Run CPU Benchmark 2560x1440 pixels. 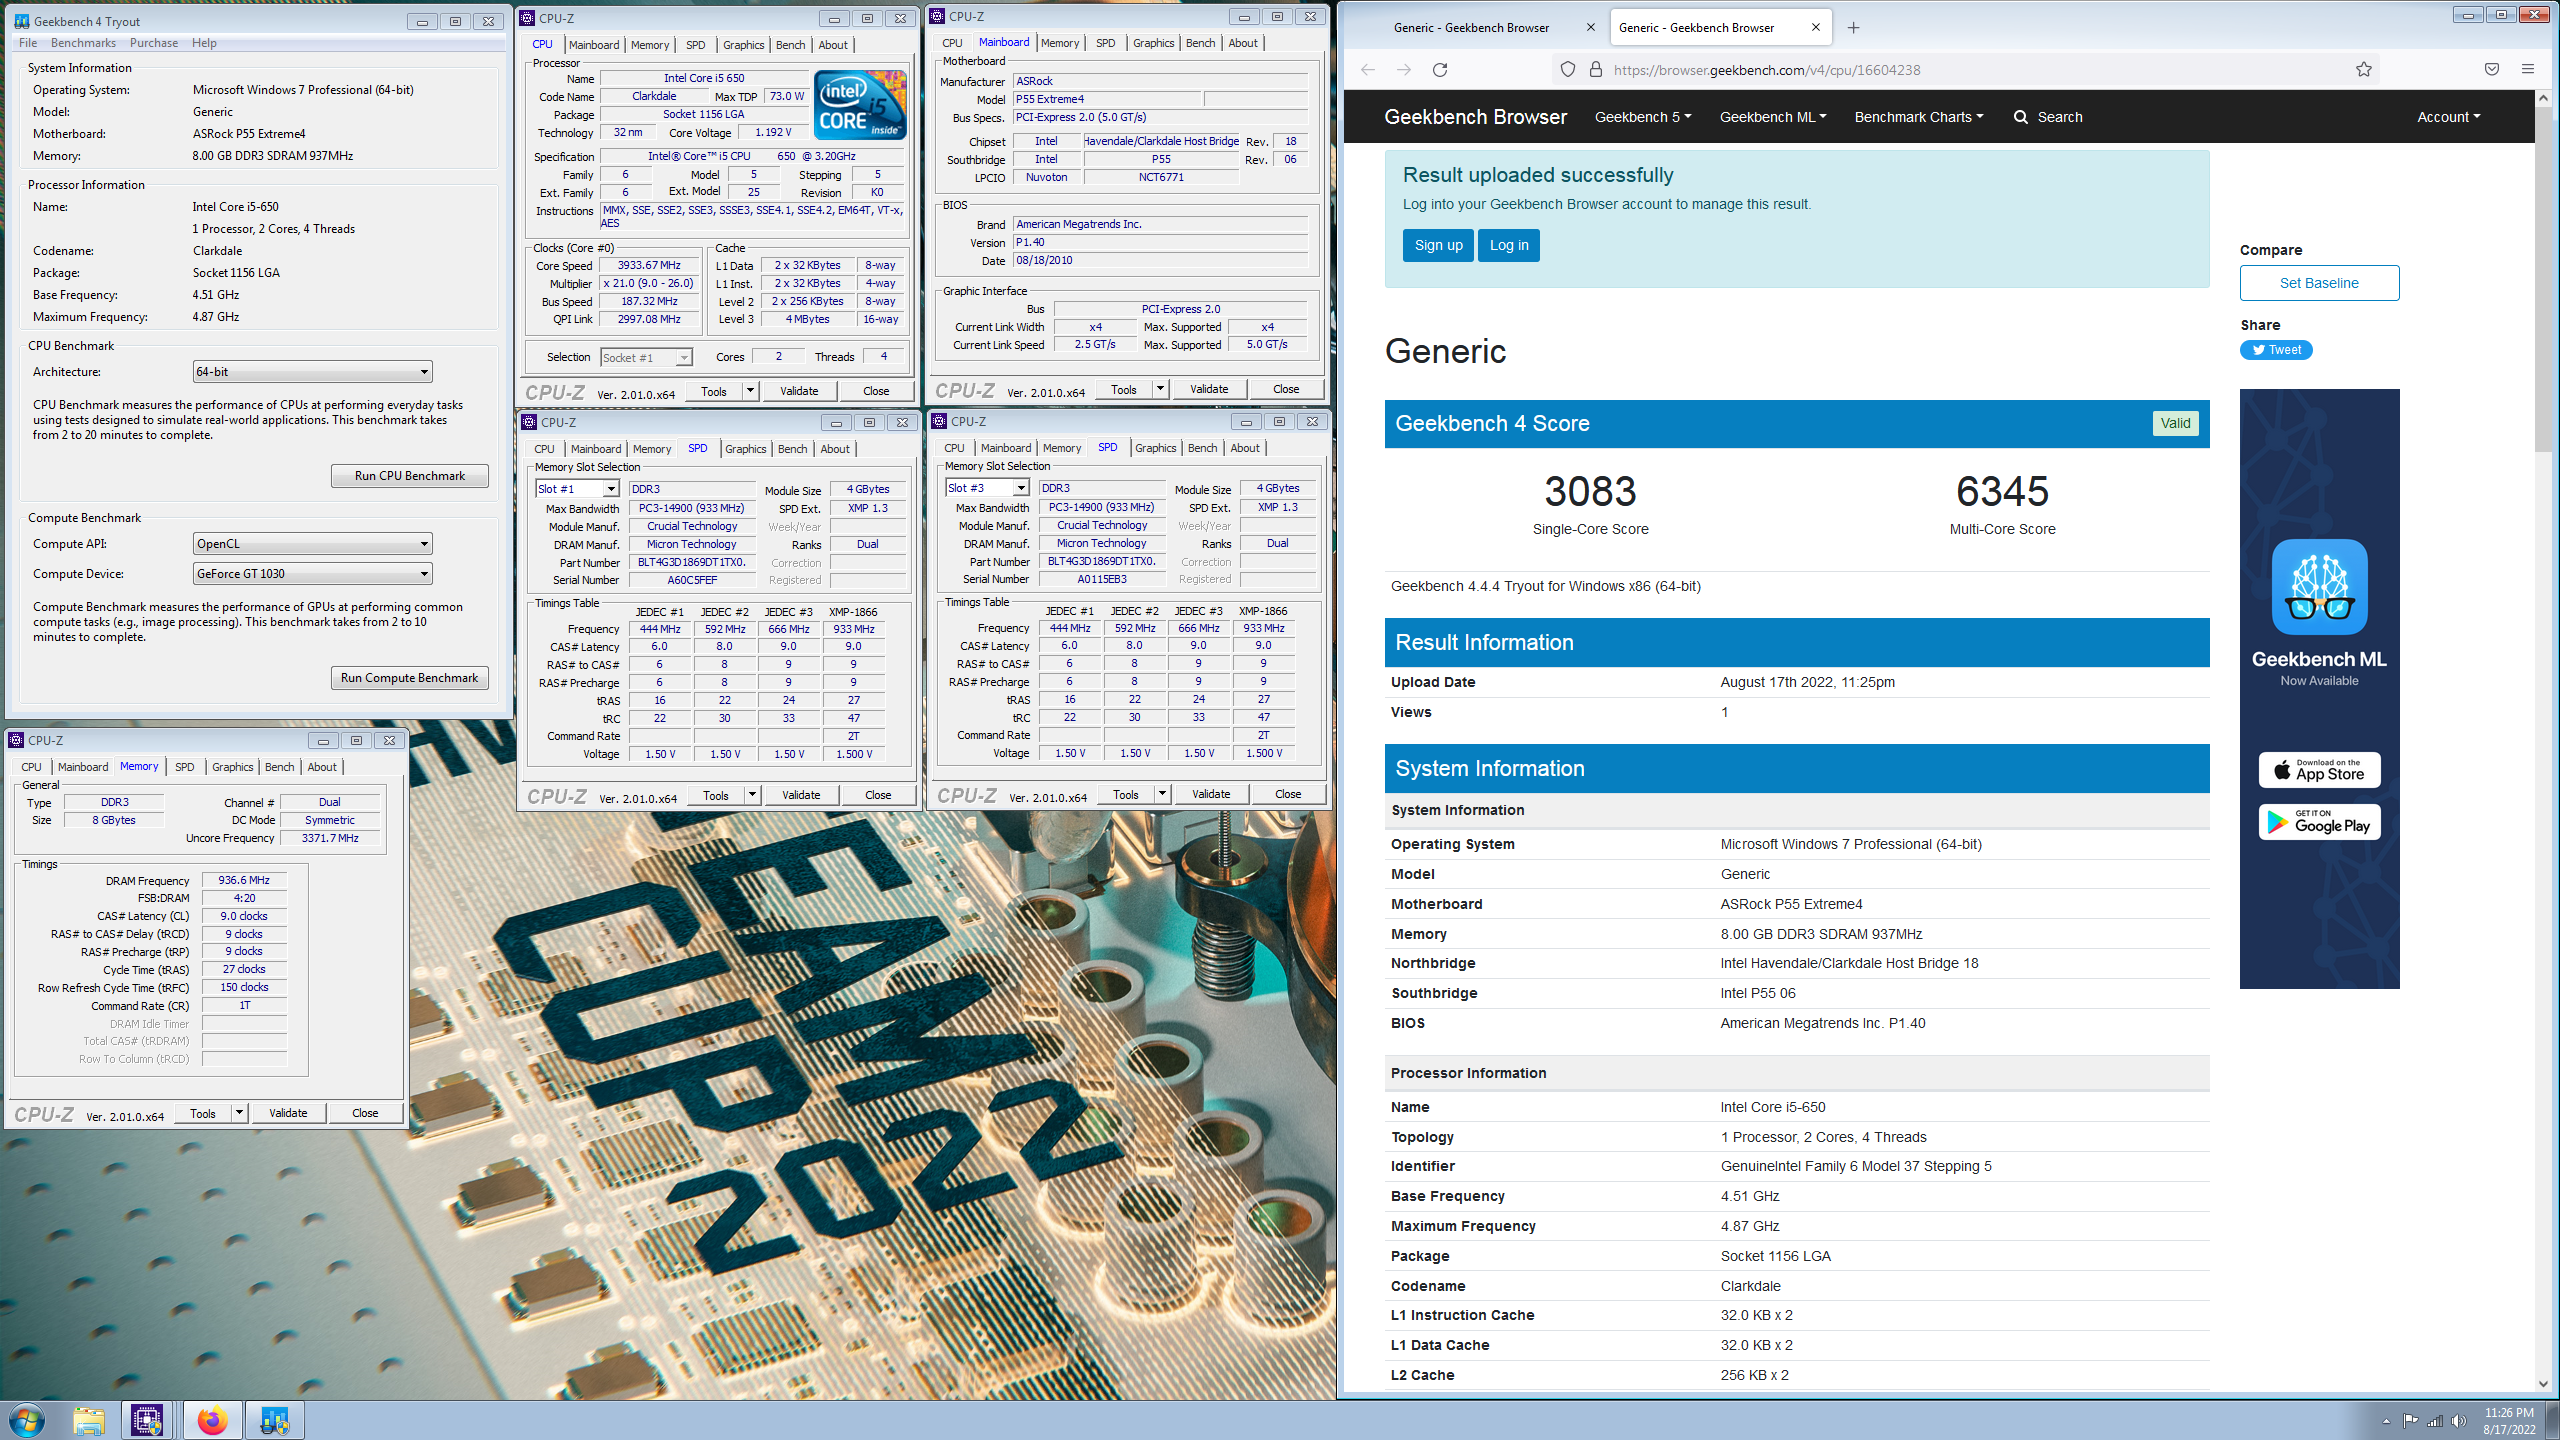tap(410, 476)
